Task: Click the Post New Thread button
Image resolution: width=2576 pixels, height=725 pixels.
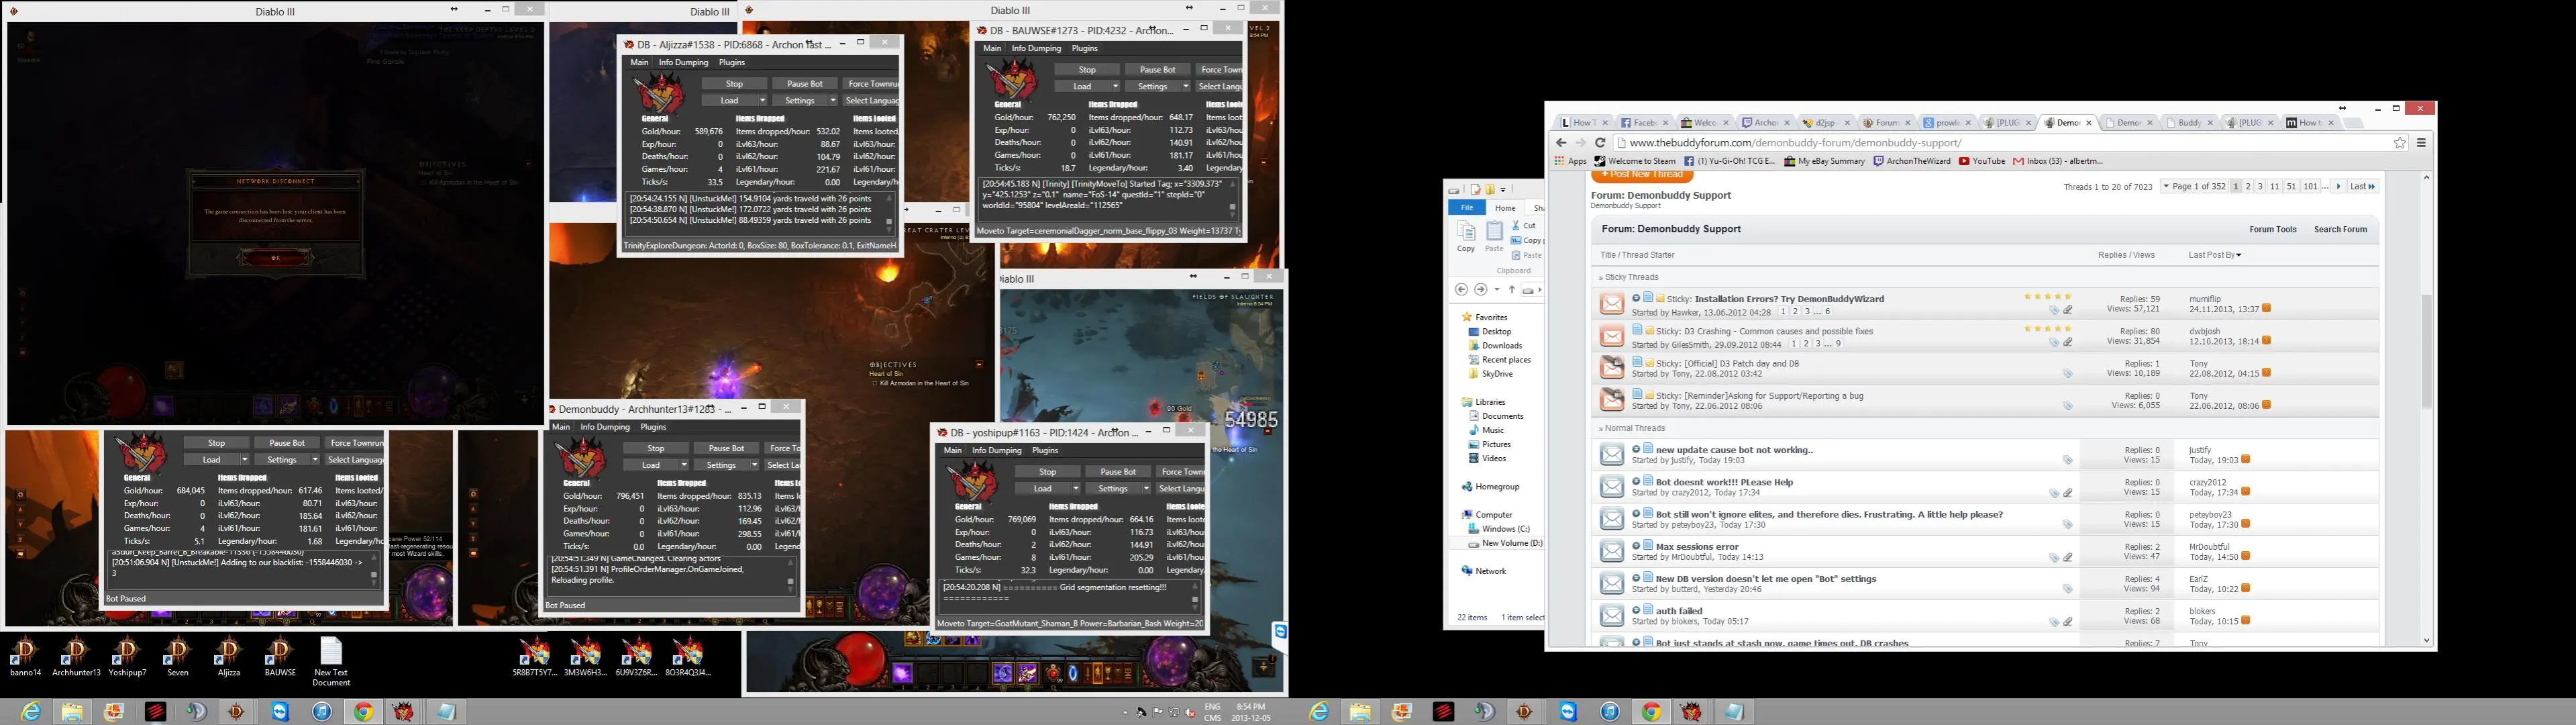Action: [1641, 176]
